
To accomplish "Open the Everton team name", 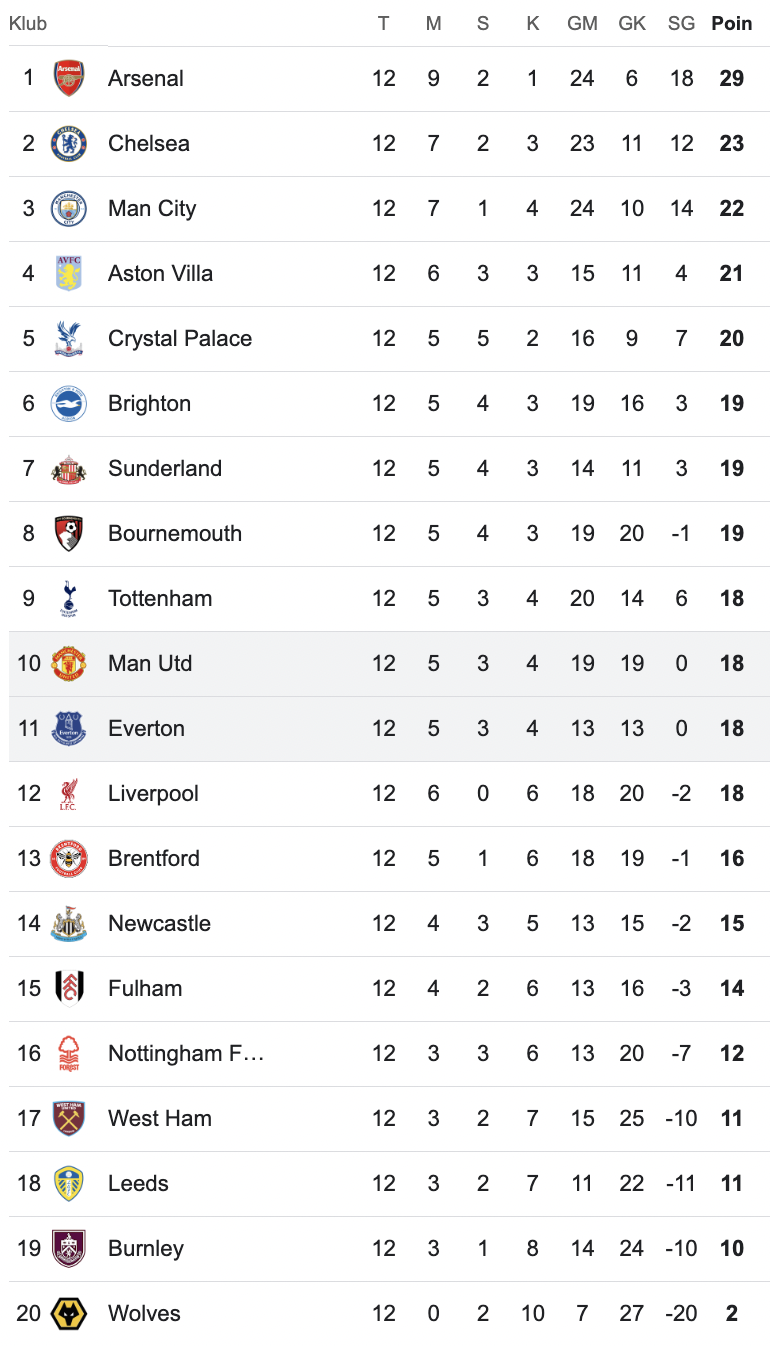I will pos(146,728).
